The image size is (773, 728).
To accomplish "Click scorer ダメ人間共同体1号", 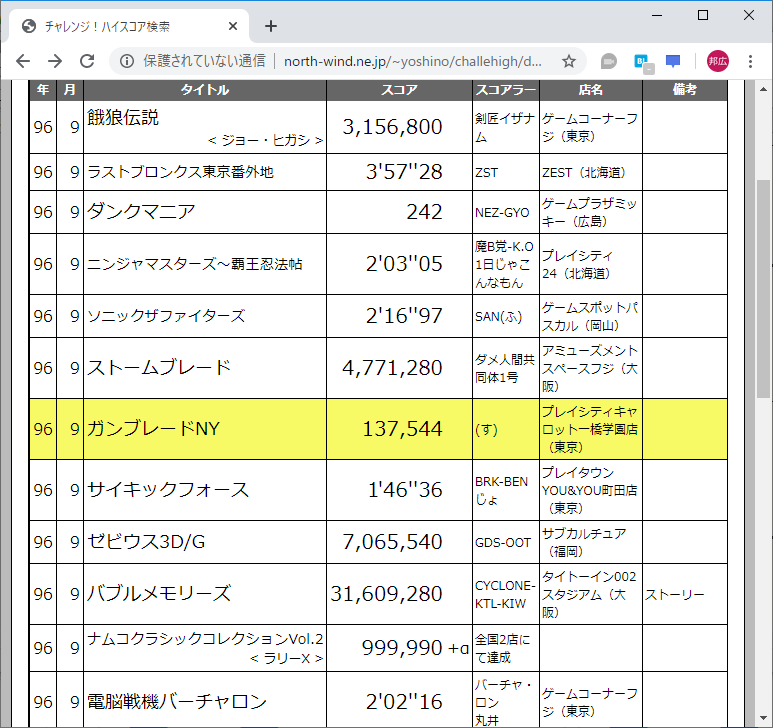I will coord(505,369).
